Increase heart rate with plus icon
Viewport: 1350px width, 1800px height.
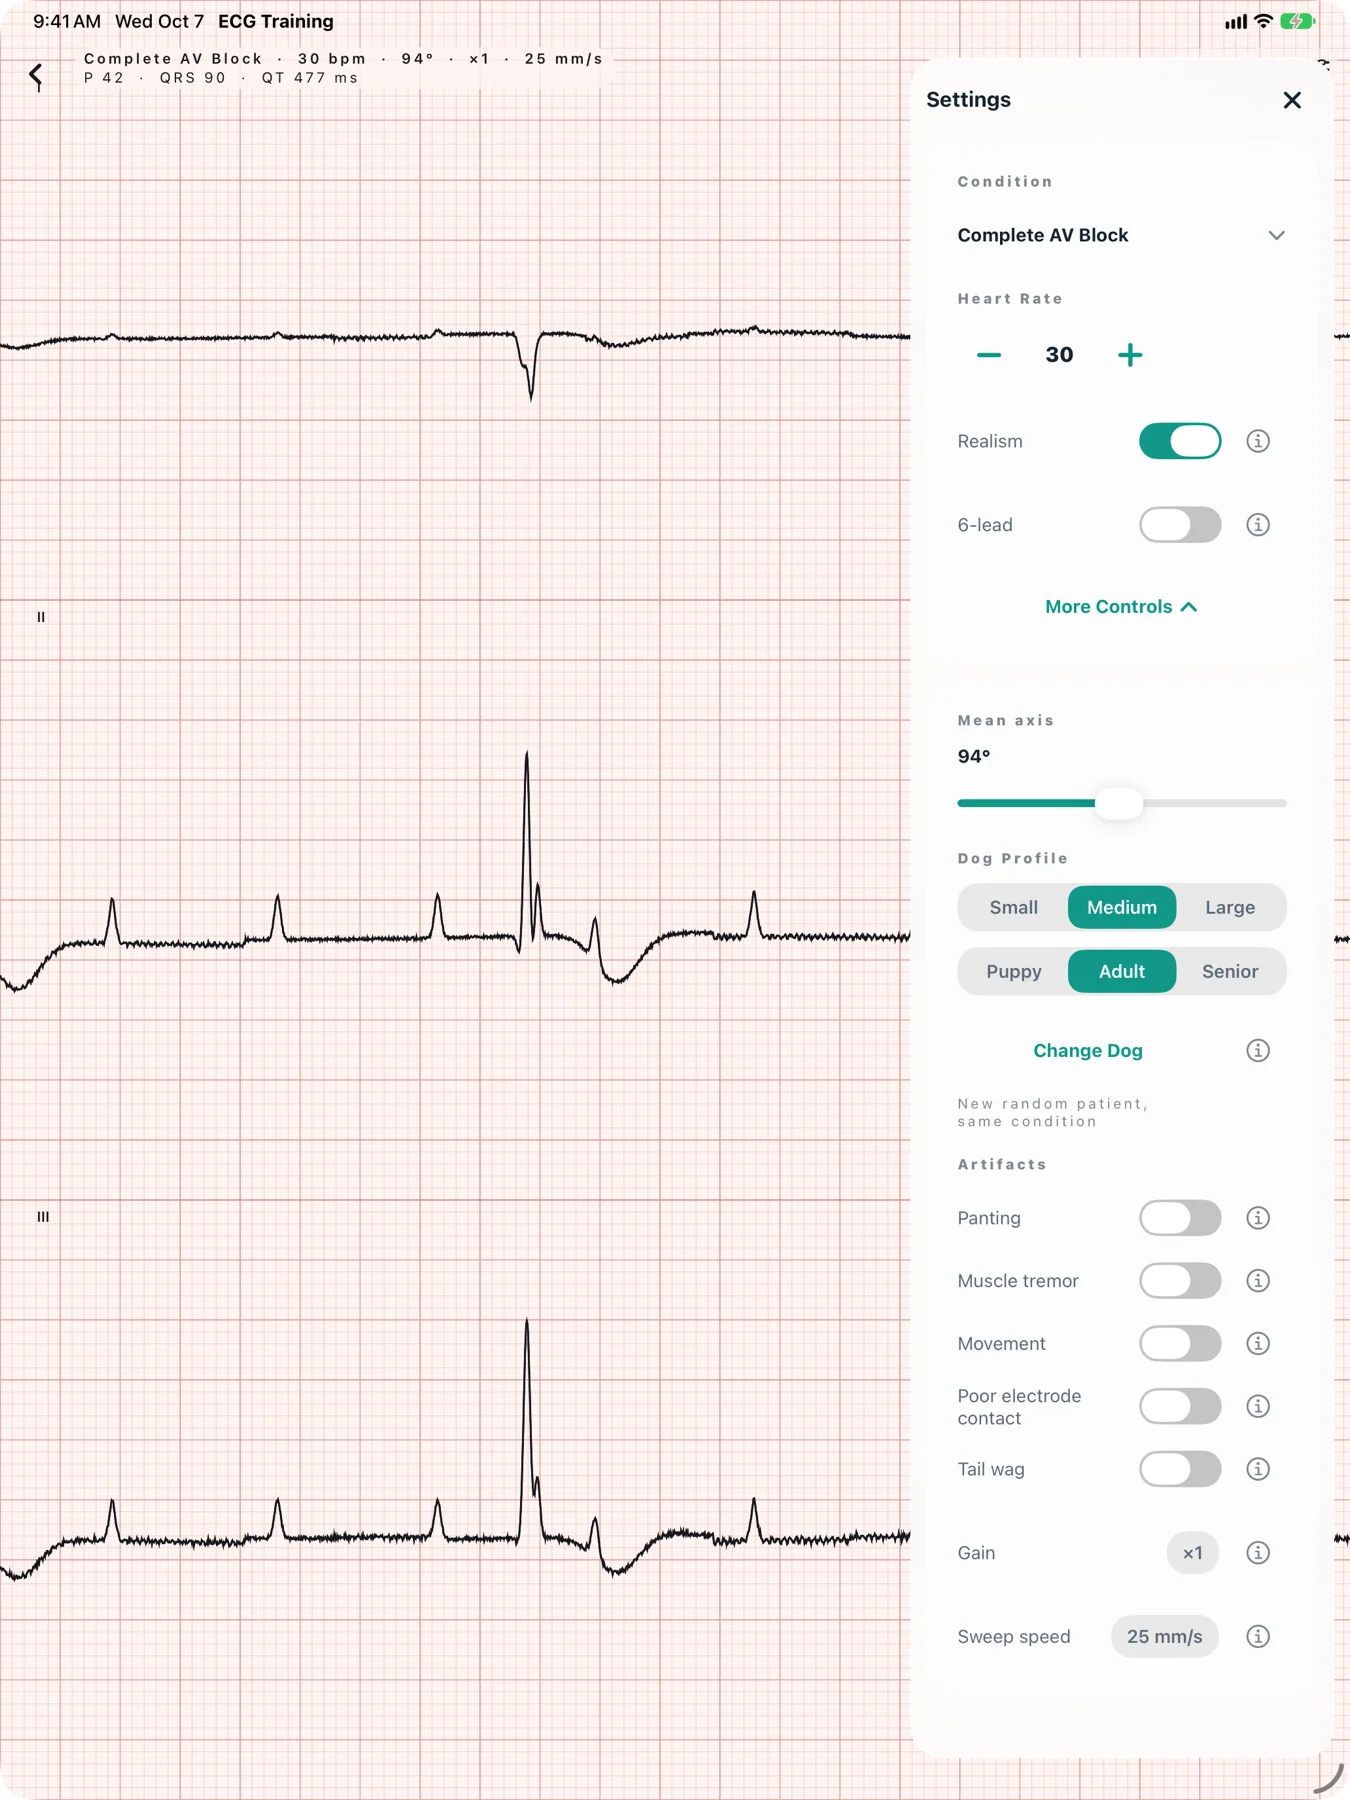1130,355
